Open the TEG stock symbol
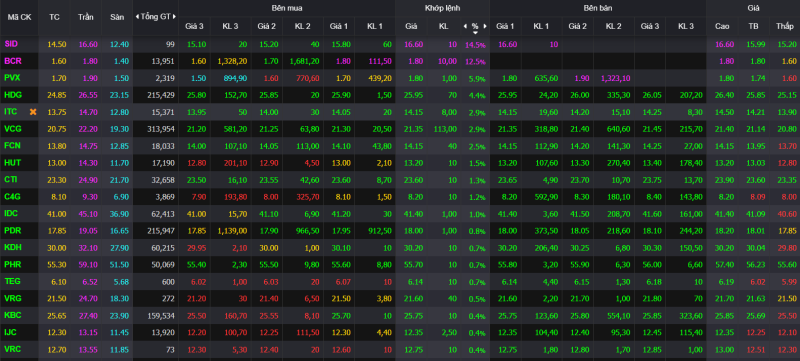 coord(13,281)
